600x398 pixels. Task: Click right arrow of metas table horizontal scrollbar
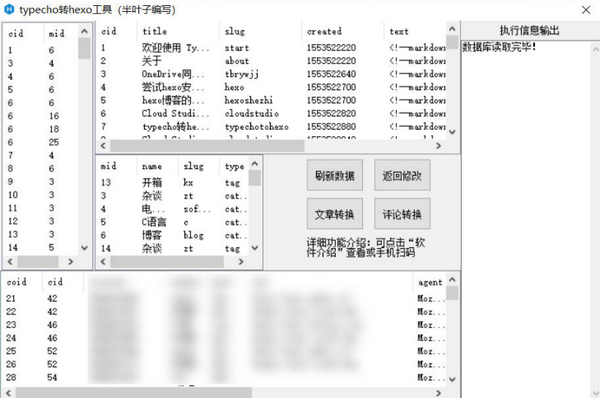tap(241, 262)
